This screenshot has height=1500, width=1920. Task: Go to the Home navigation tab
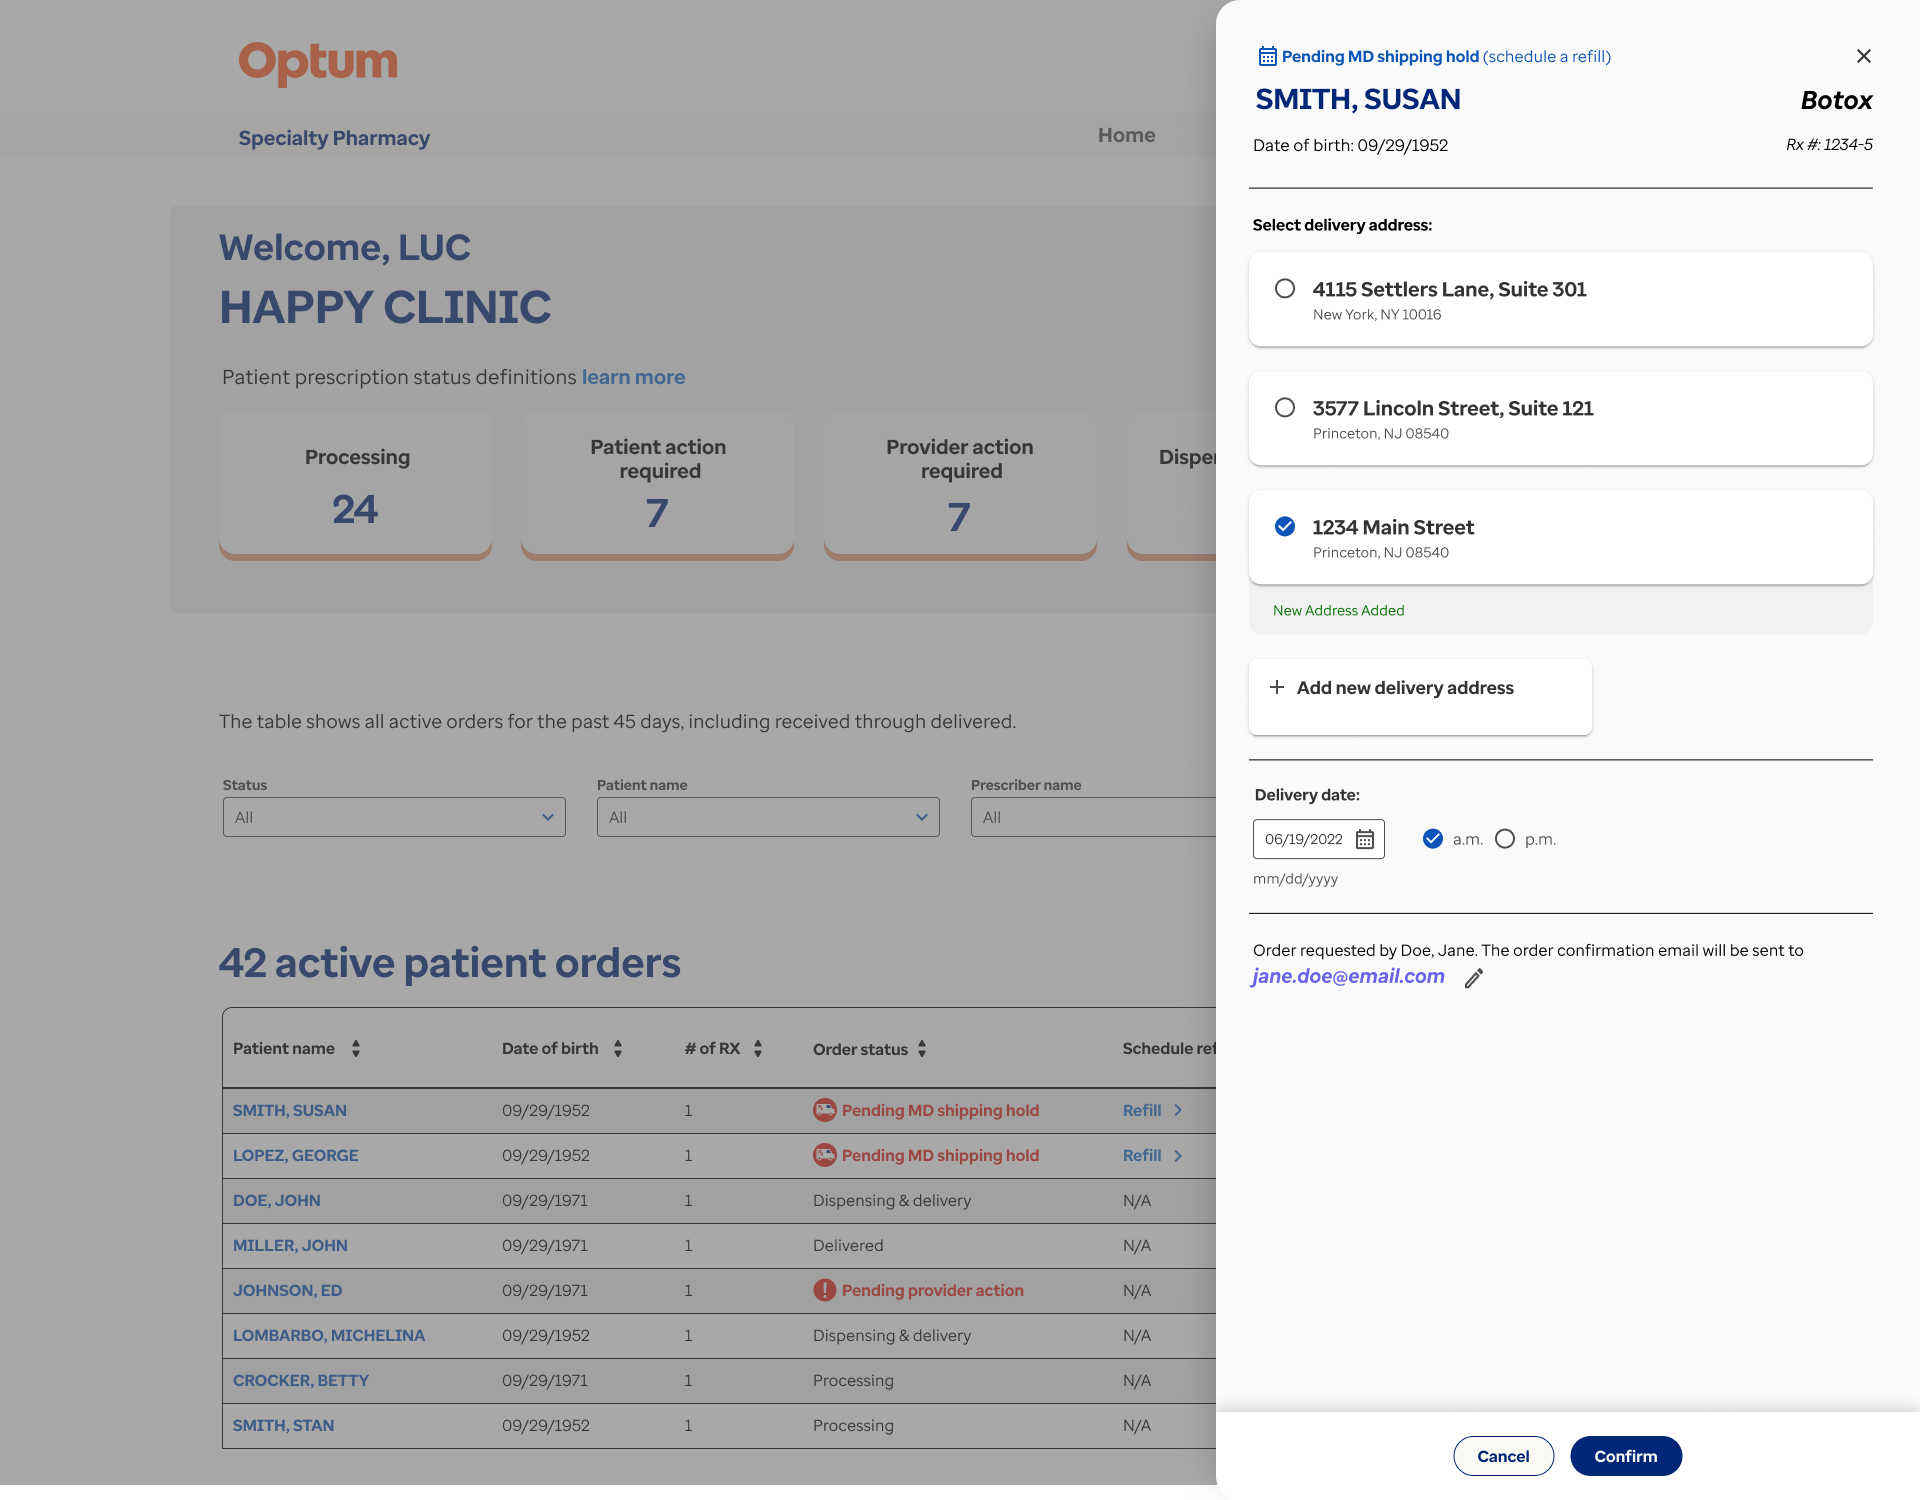1126,135
